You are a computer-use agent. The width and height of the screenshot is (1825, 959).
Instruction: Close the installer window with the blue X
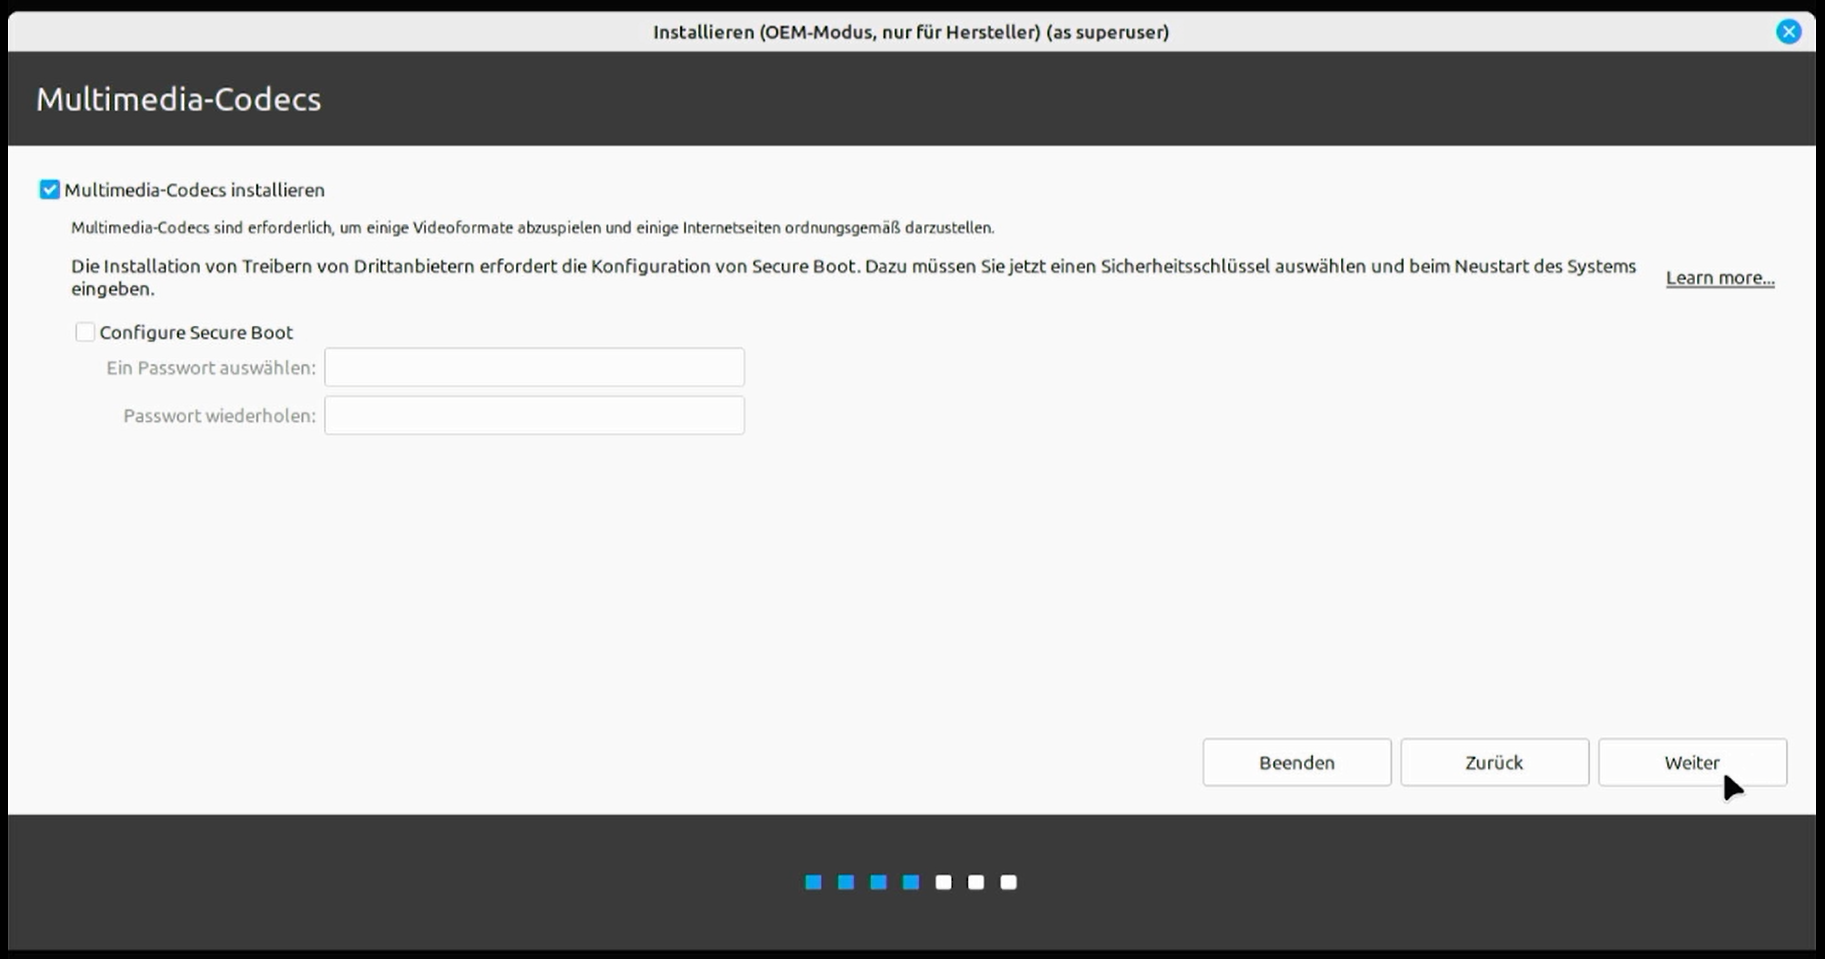[x=1788, y=32]
